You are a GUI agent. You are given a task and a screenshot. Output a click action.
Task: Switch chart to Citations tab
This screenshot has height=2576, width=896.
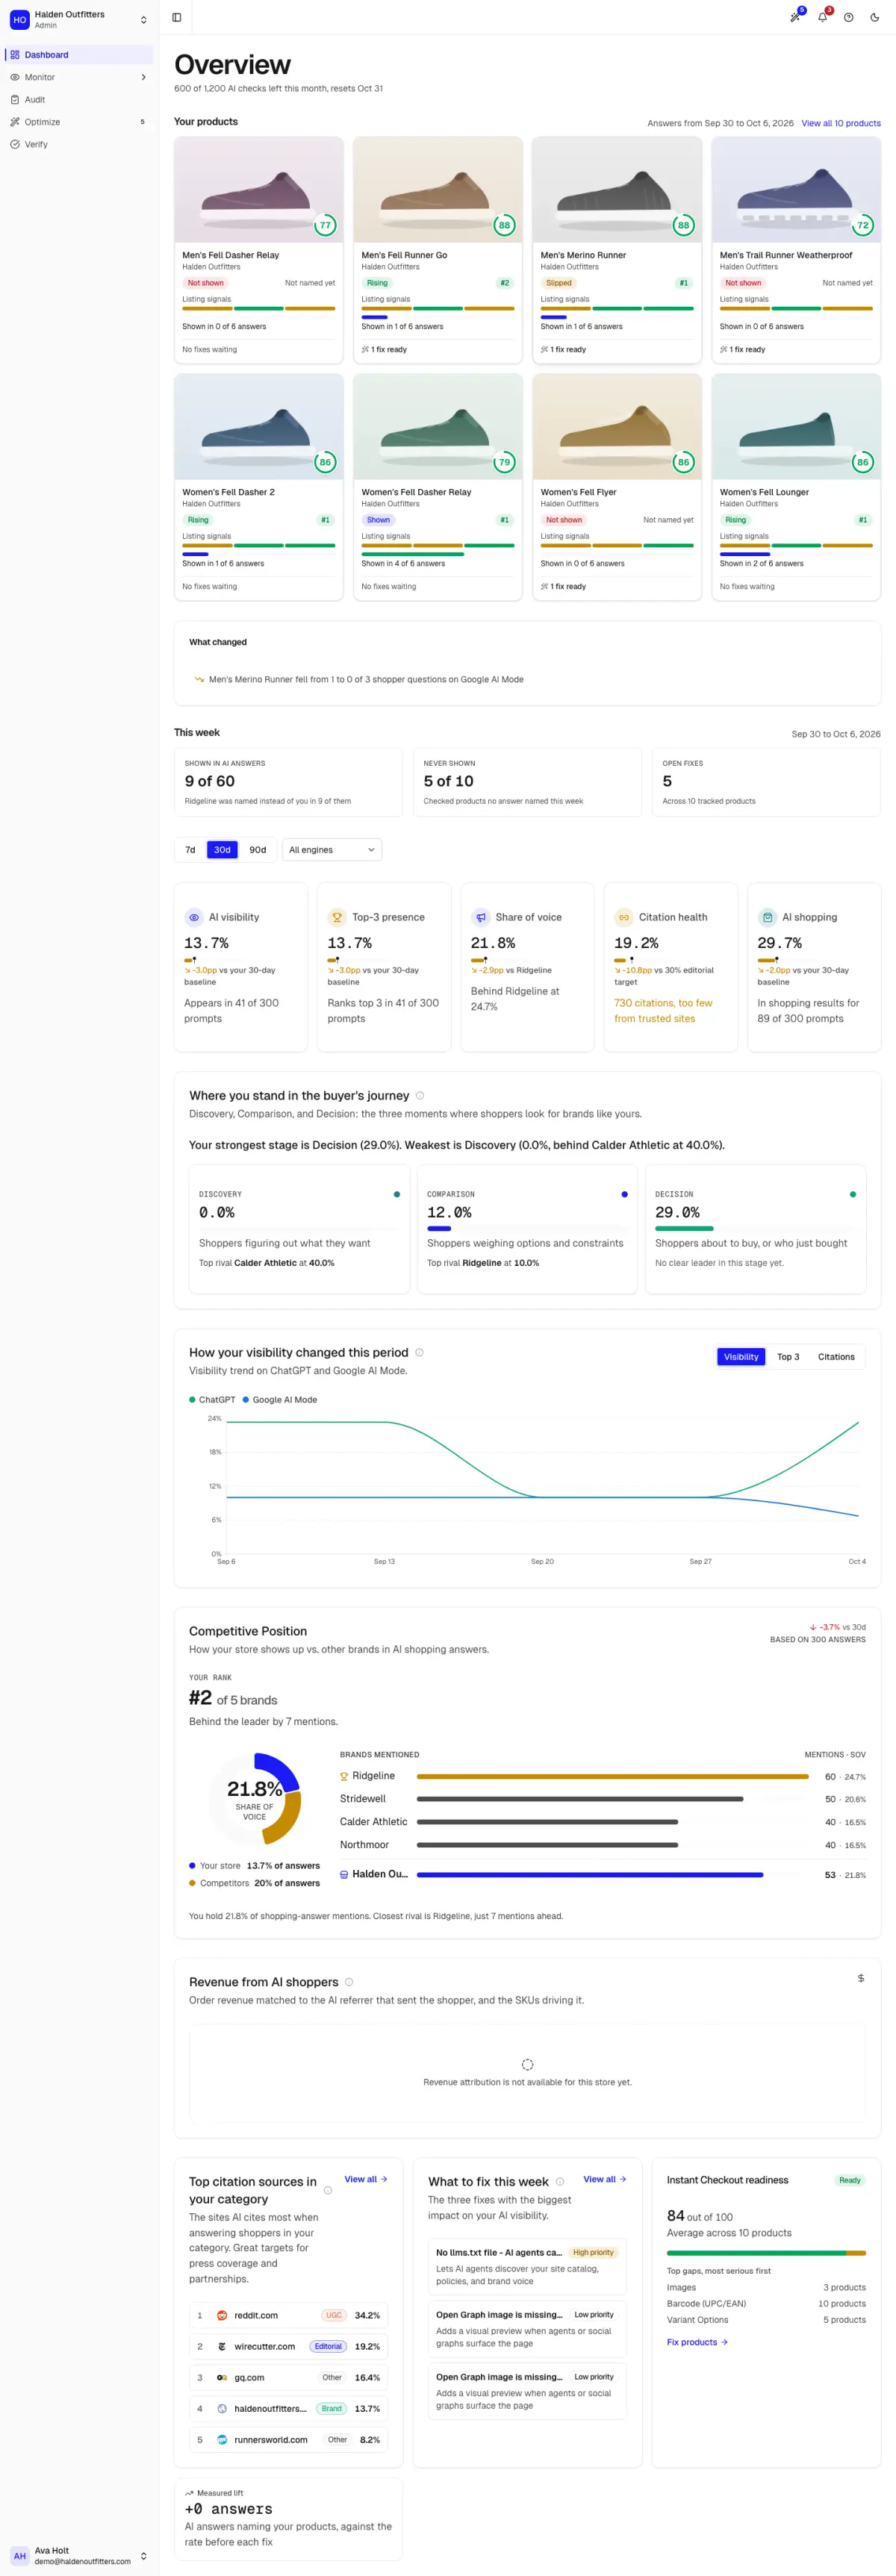point(836,1357)
